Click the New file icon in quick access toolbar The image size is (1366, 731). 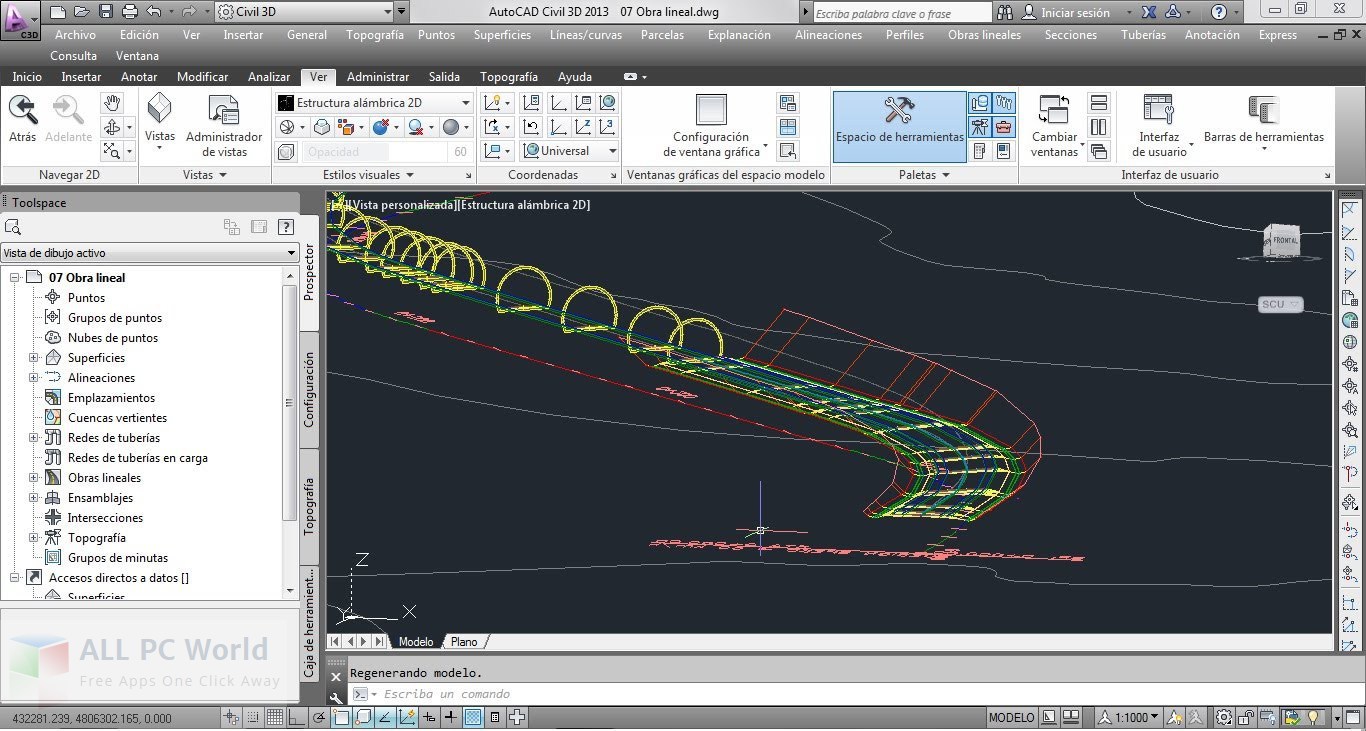[x=58, y=12]
